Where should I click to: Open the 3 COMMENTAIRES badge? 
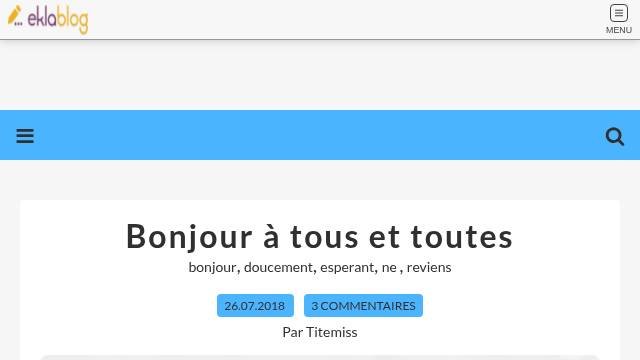point(363,306)
